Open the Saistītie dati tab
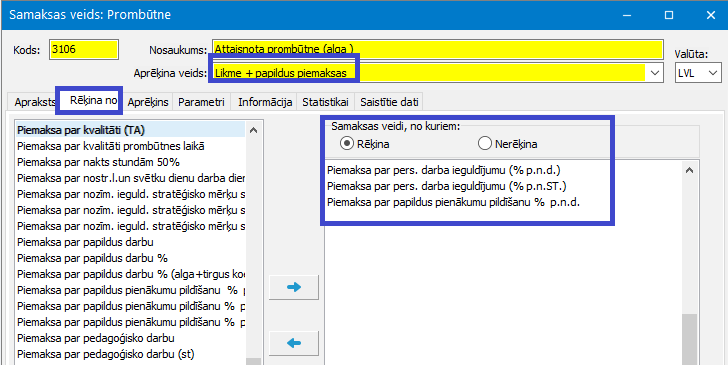This screenshot has height=365, width=728. (x=389, y=102)
